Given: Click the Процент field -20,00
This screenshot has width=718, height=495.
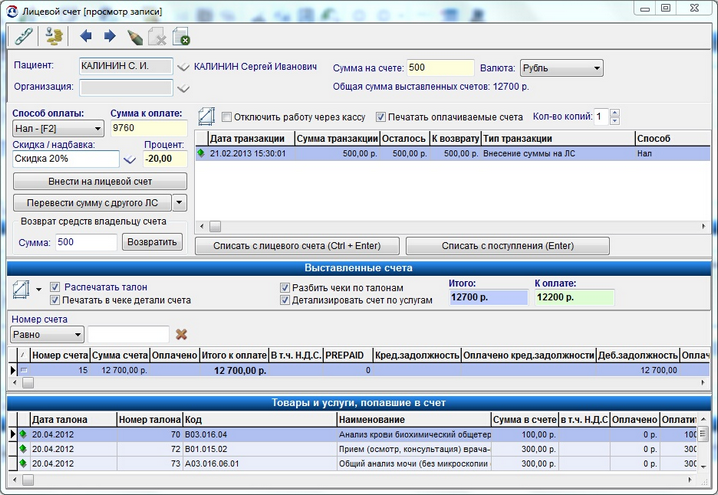Looking at the screenshot, I should coord(165,159).
